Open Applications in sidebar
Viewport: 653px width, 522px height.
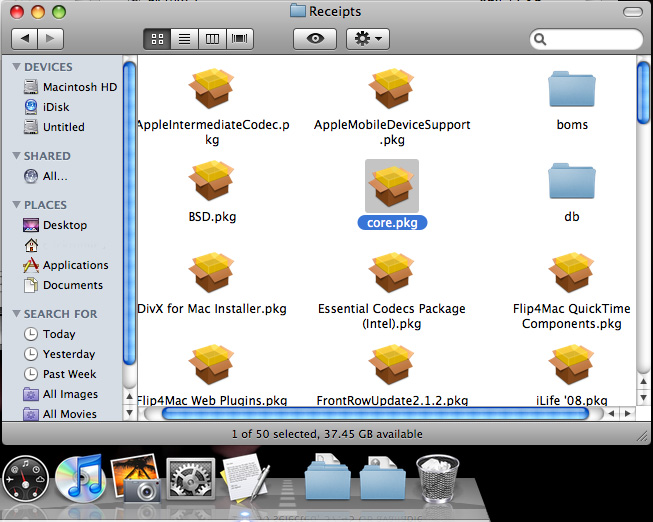(x=66, y=265)
